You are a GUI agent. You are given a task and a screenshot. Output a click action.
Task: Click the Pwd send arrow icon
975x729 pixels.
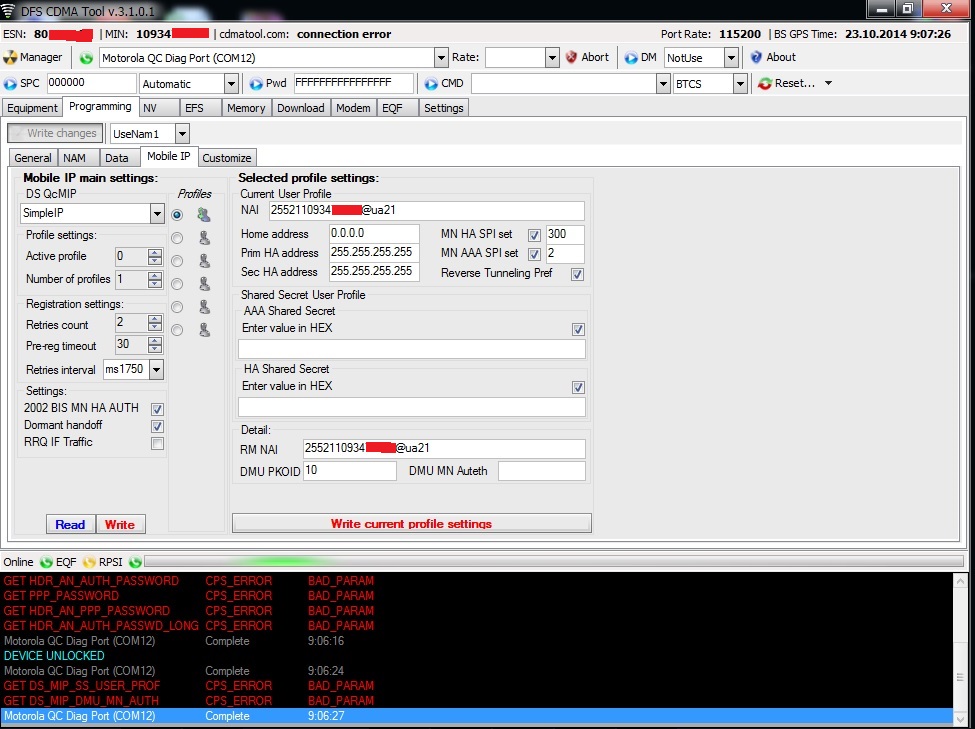click(x=256, y=83)
